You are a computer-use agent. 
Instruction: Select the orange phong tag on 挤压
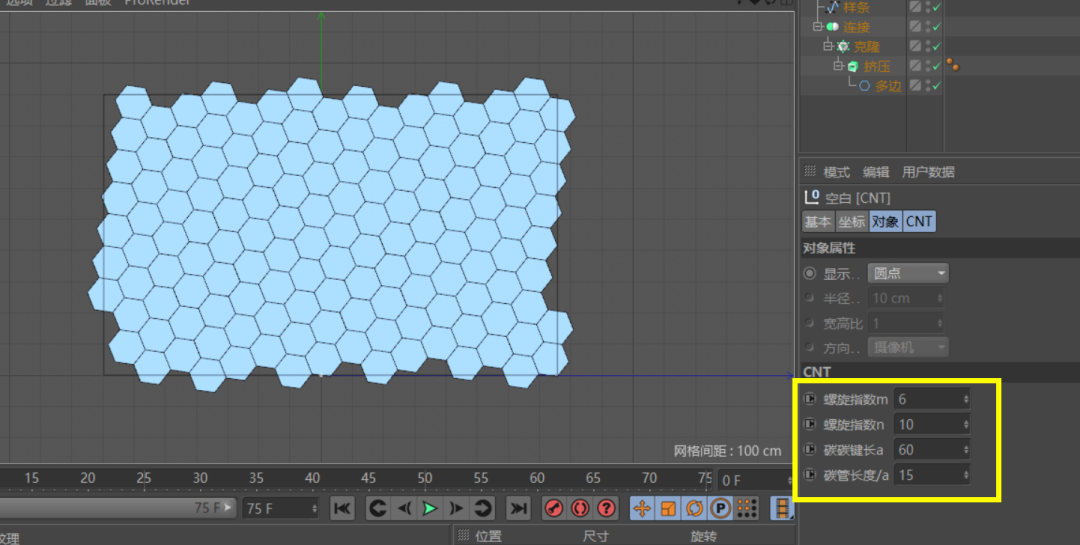(953, 65)
